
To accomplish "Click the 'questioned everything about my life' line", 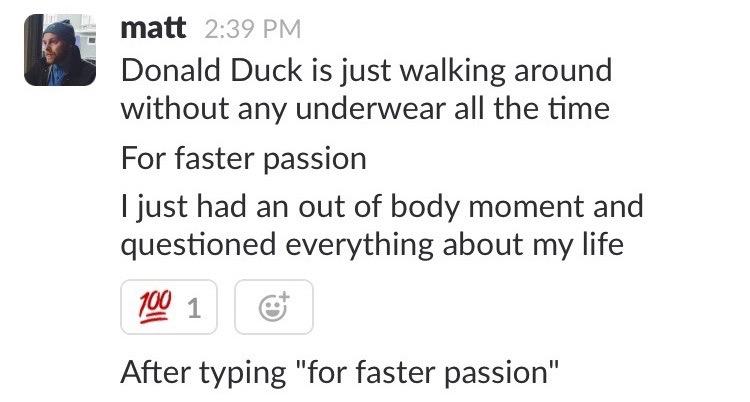I will pyautogui.click(x=371, y=243).
